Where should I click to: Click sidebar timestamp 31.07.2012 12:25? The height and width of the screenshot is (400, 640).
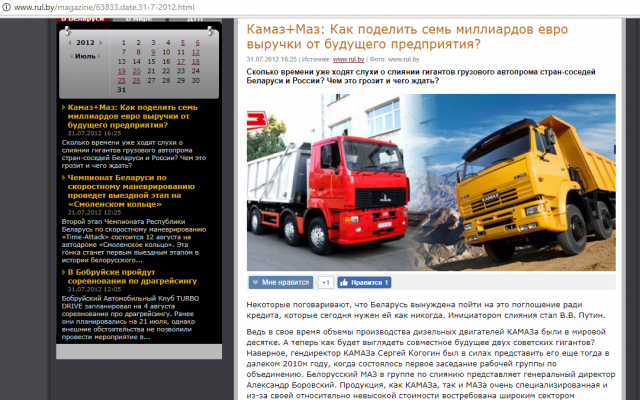[x=94, y=213]
